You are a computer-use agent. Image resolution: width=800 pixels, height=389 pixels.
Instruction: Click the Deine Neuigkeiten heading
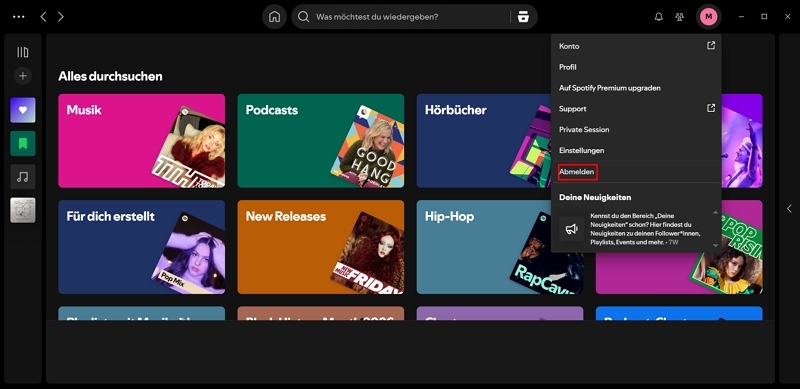pos(595,197)
